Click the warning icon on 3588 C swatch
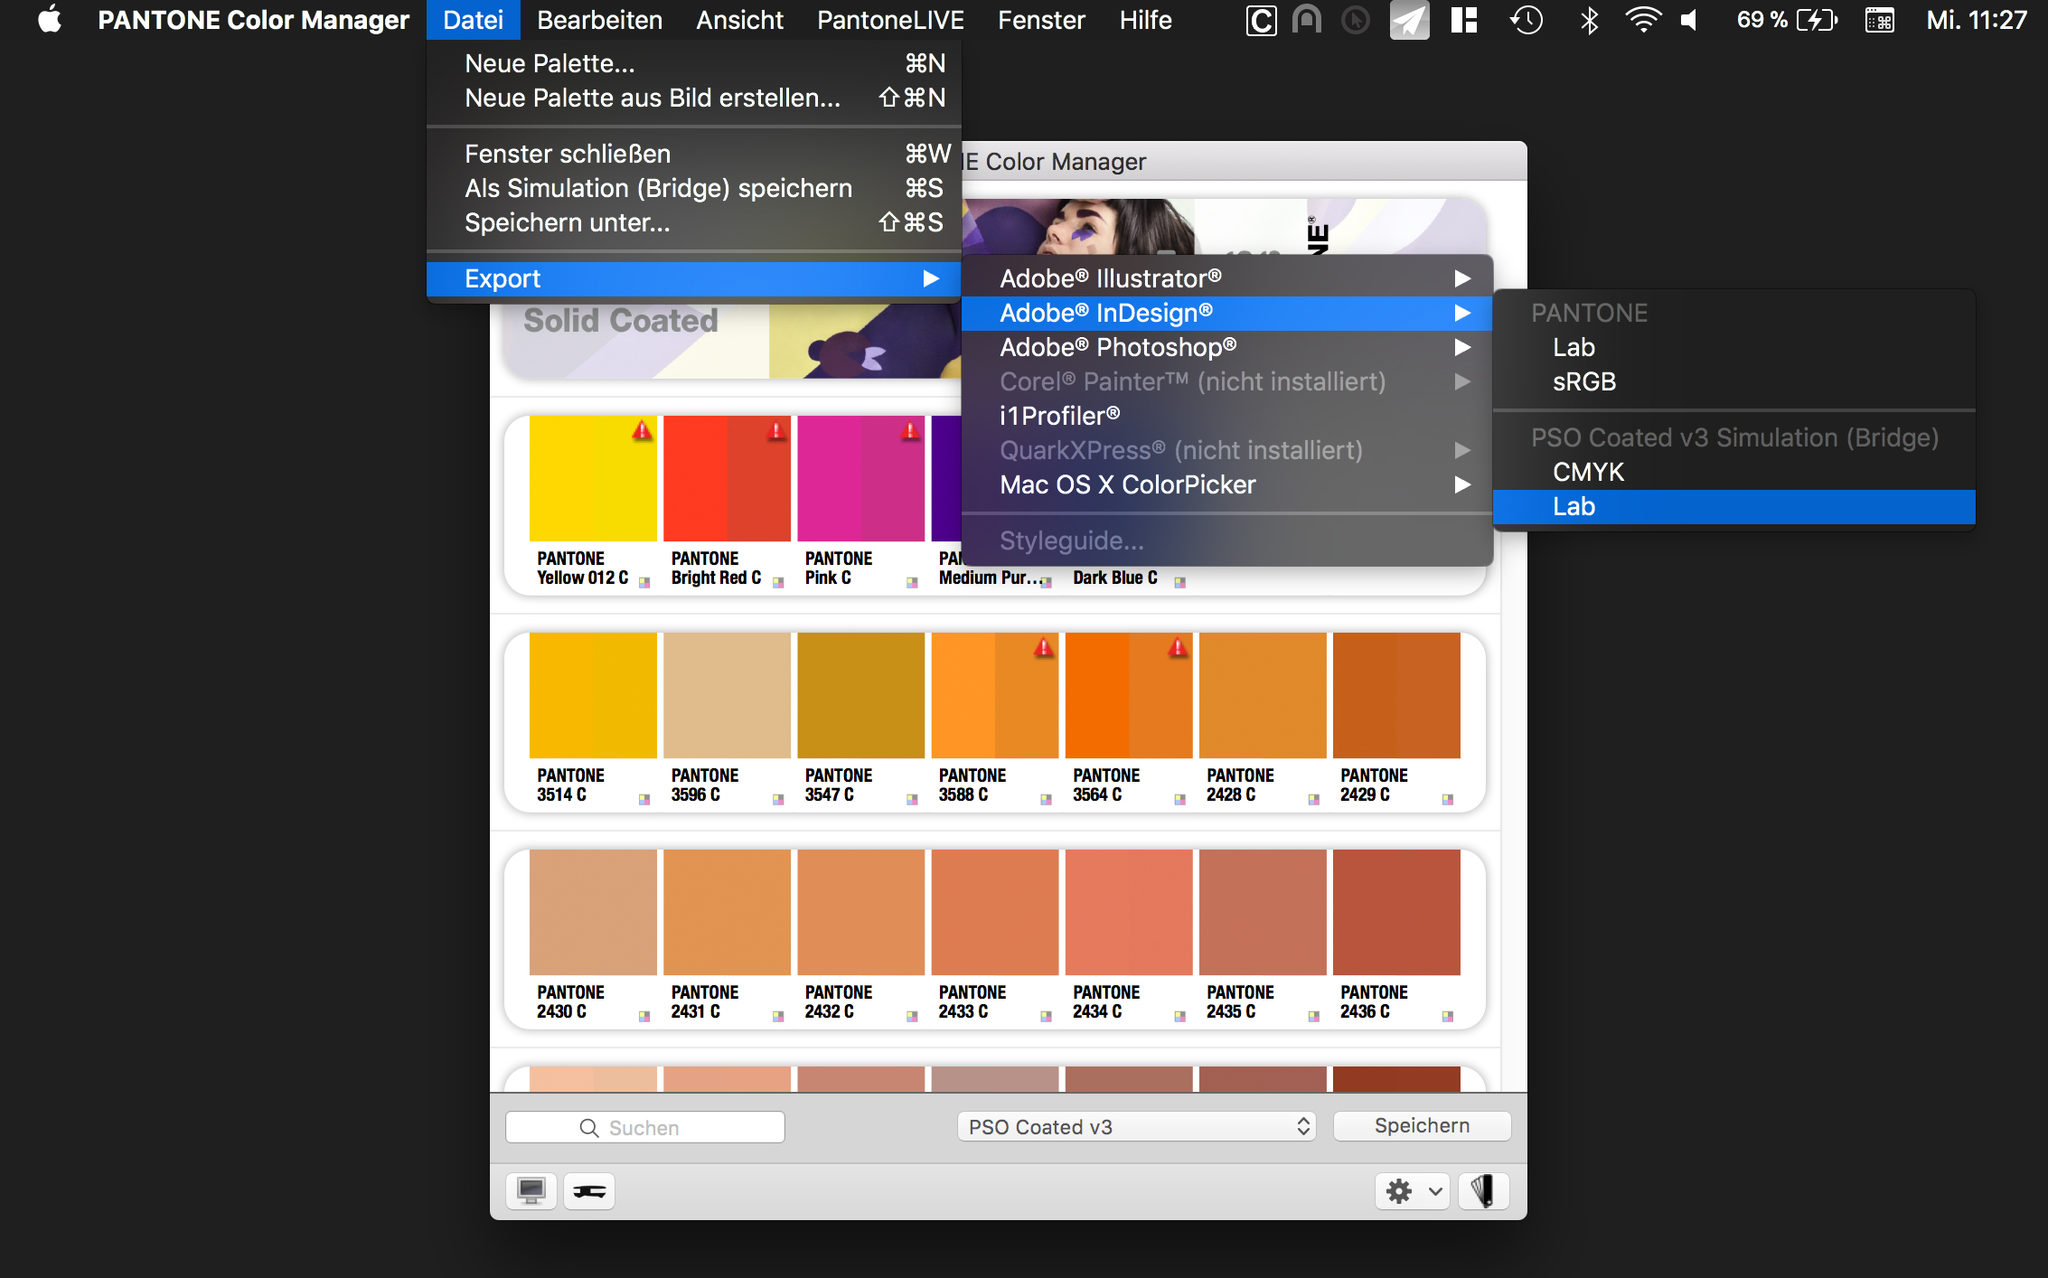This screenshot has width=2048, height=1278. coord(1044,648)
